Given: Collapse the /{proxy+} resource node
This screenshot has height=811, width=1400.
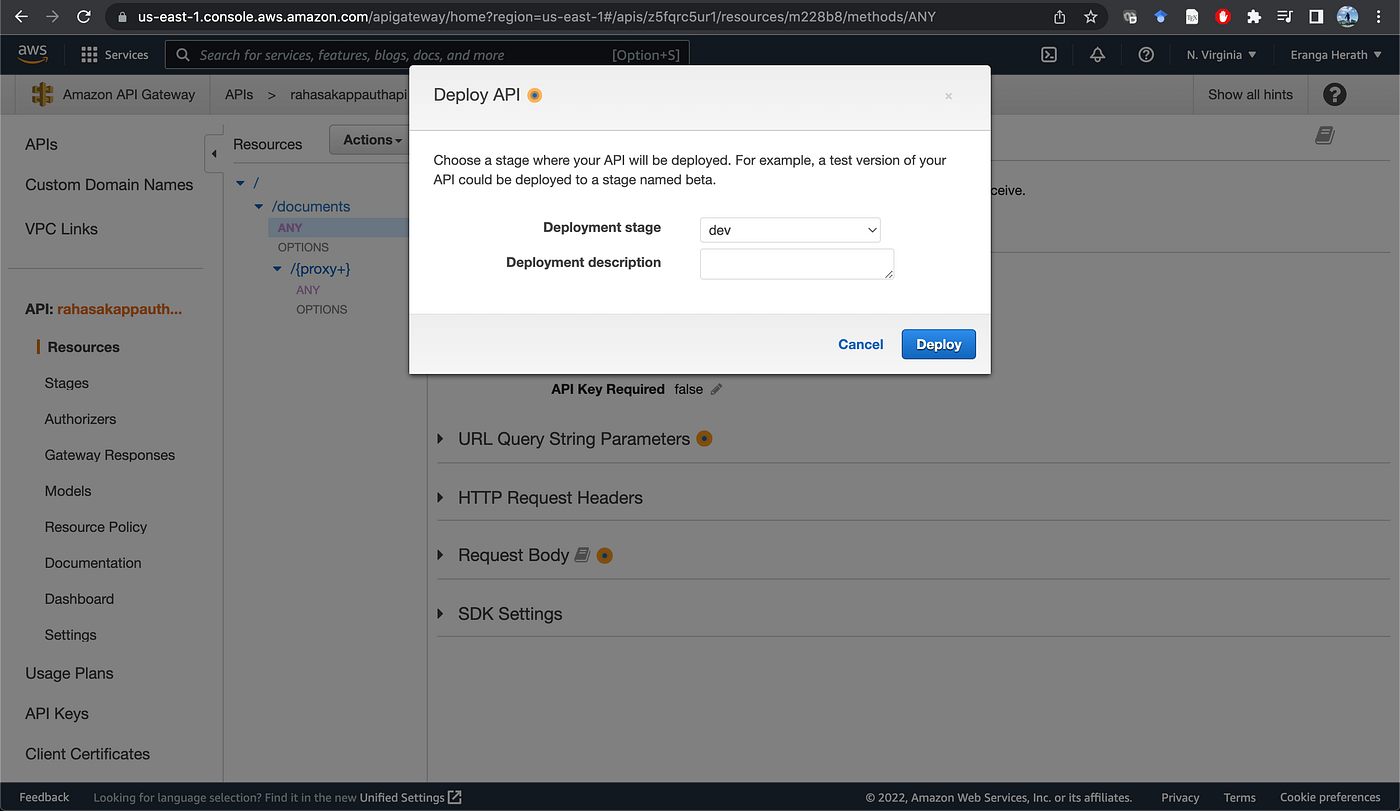Looking at the screenshot, I should [278, 269].
